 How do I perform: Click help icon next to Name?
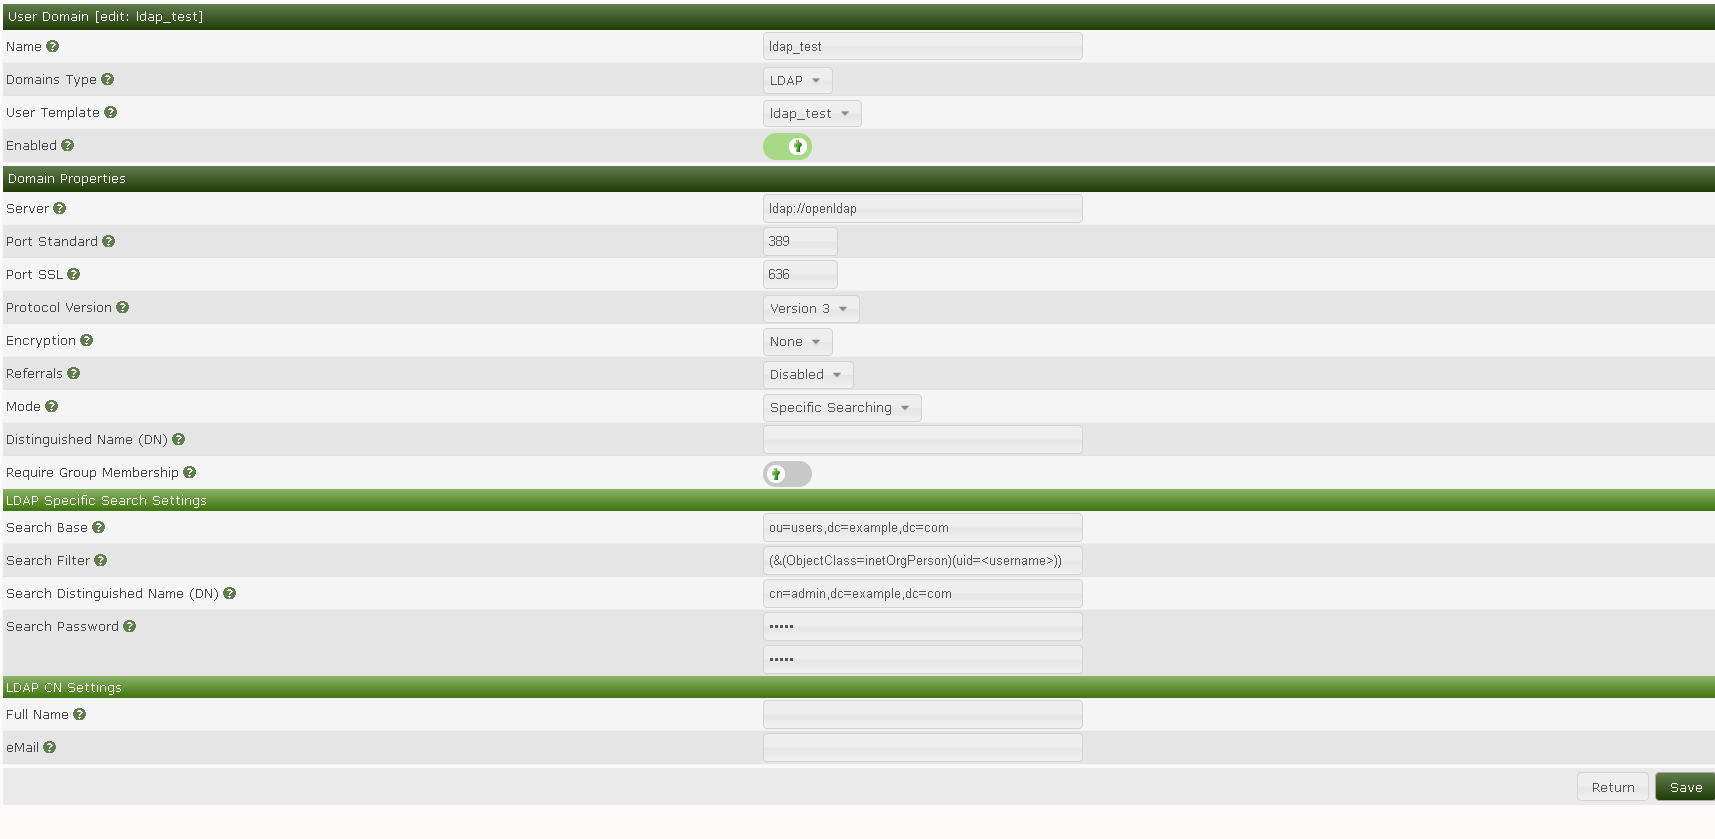click(53, 46)
